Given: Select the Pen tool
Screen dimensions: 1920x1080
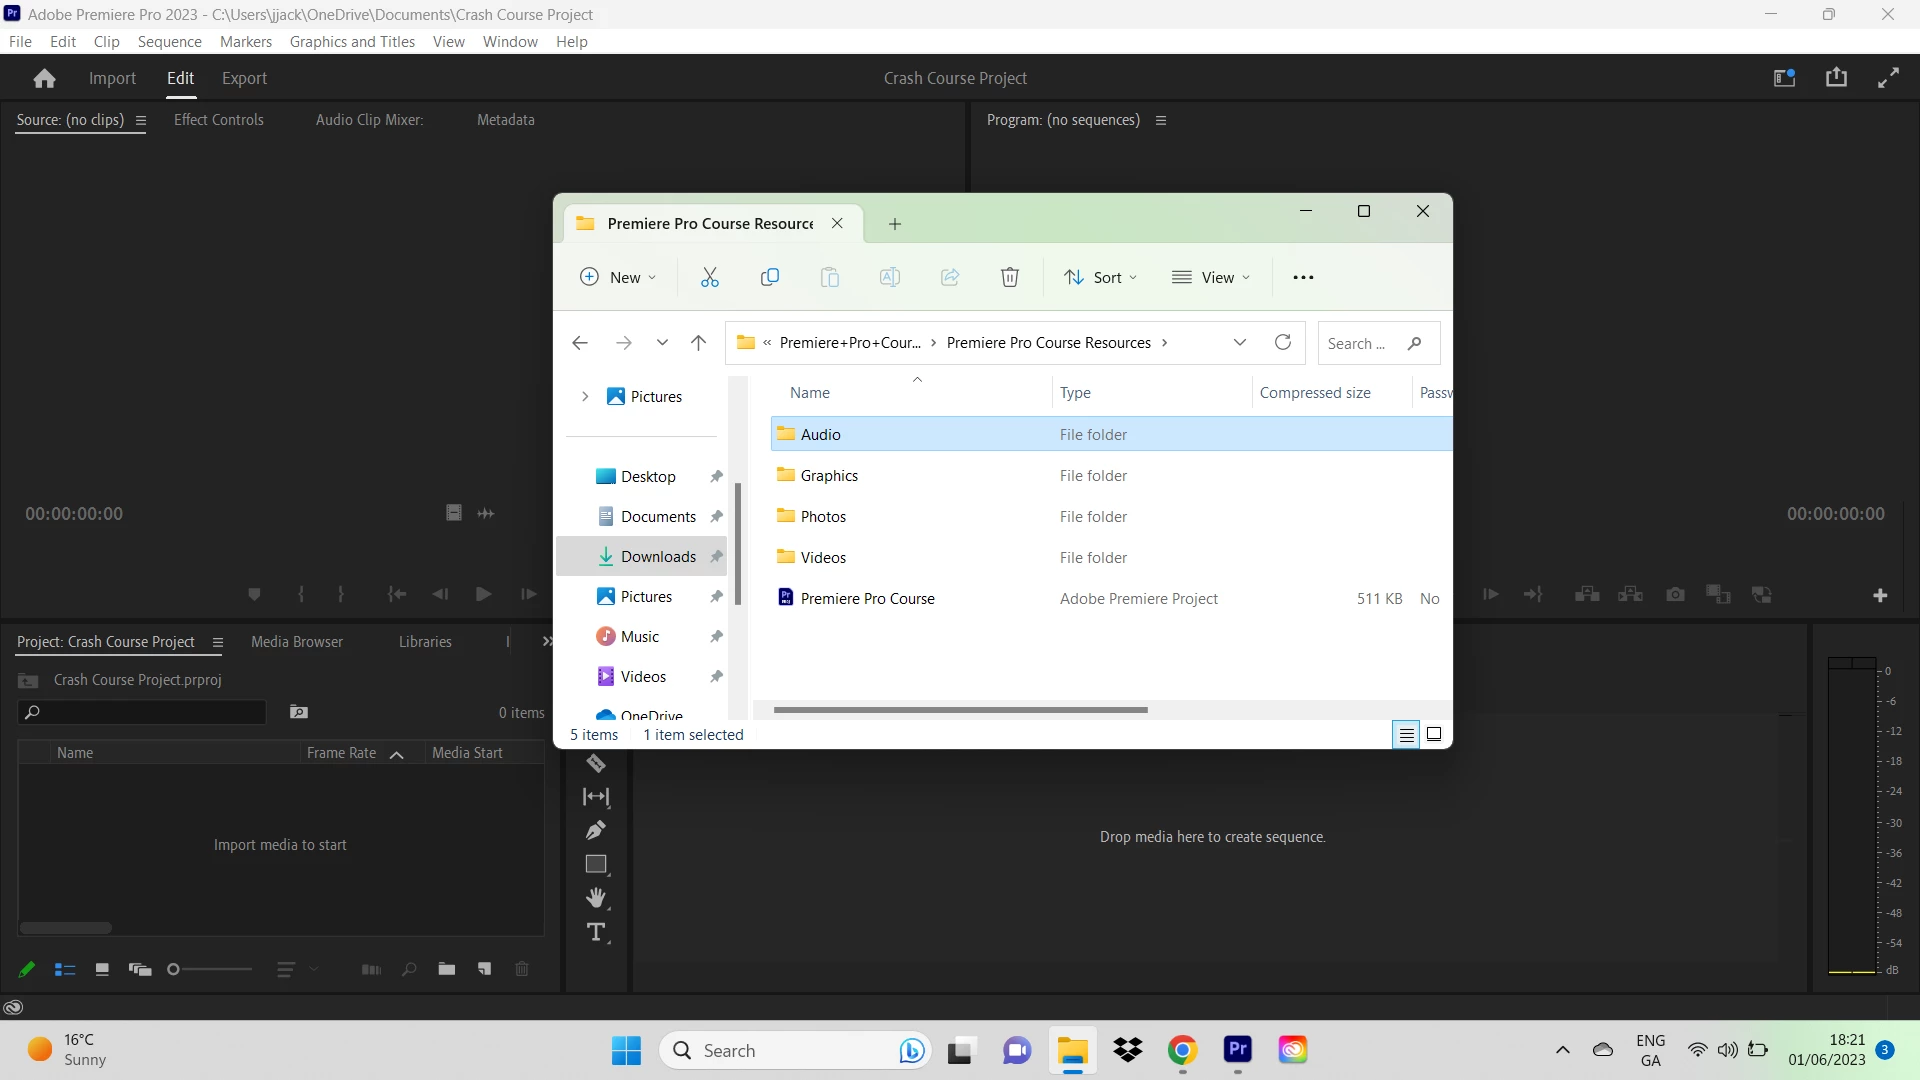Looking at the screenshot, I should (596, 830).
